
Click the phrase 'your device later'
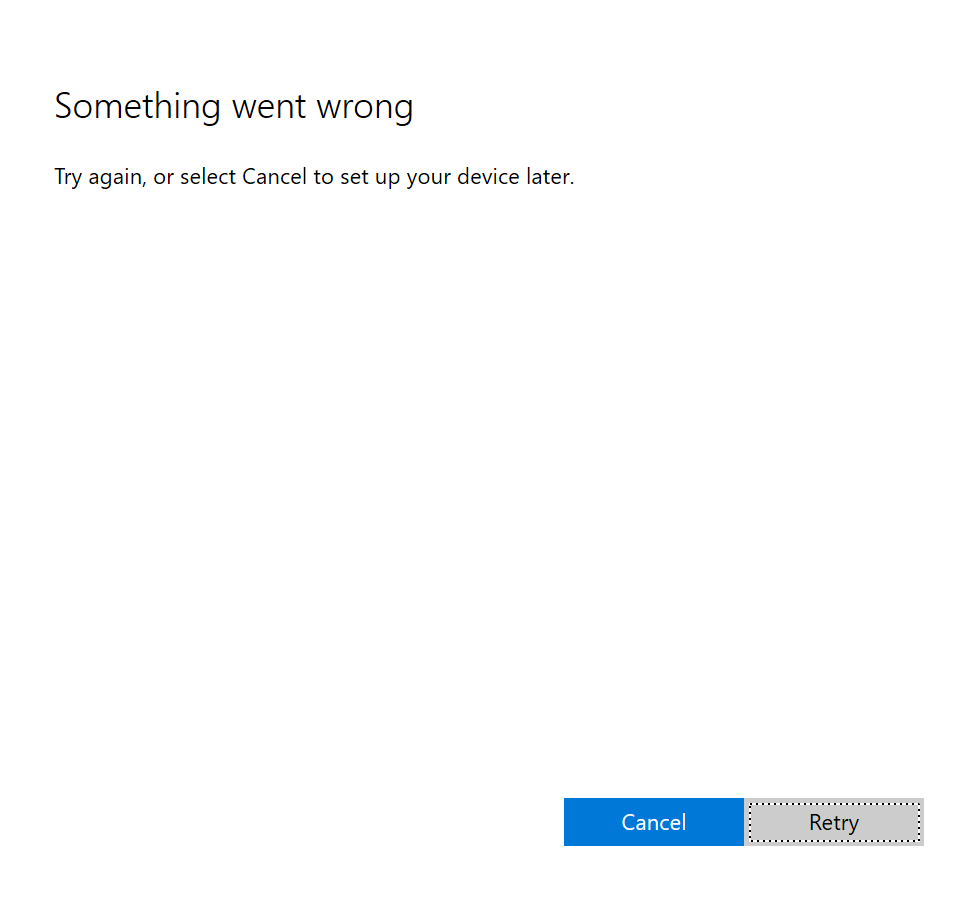pos(490,177)
